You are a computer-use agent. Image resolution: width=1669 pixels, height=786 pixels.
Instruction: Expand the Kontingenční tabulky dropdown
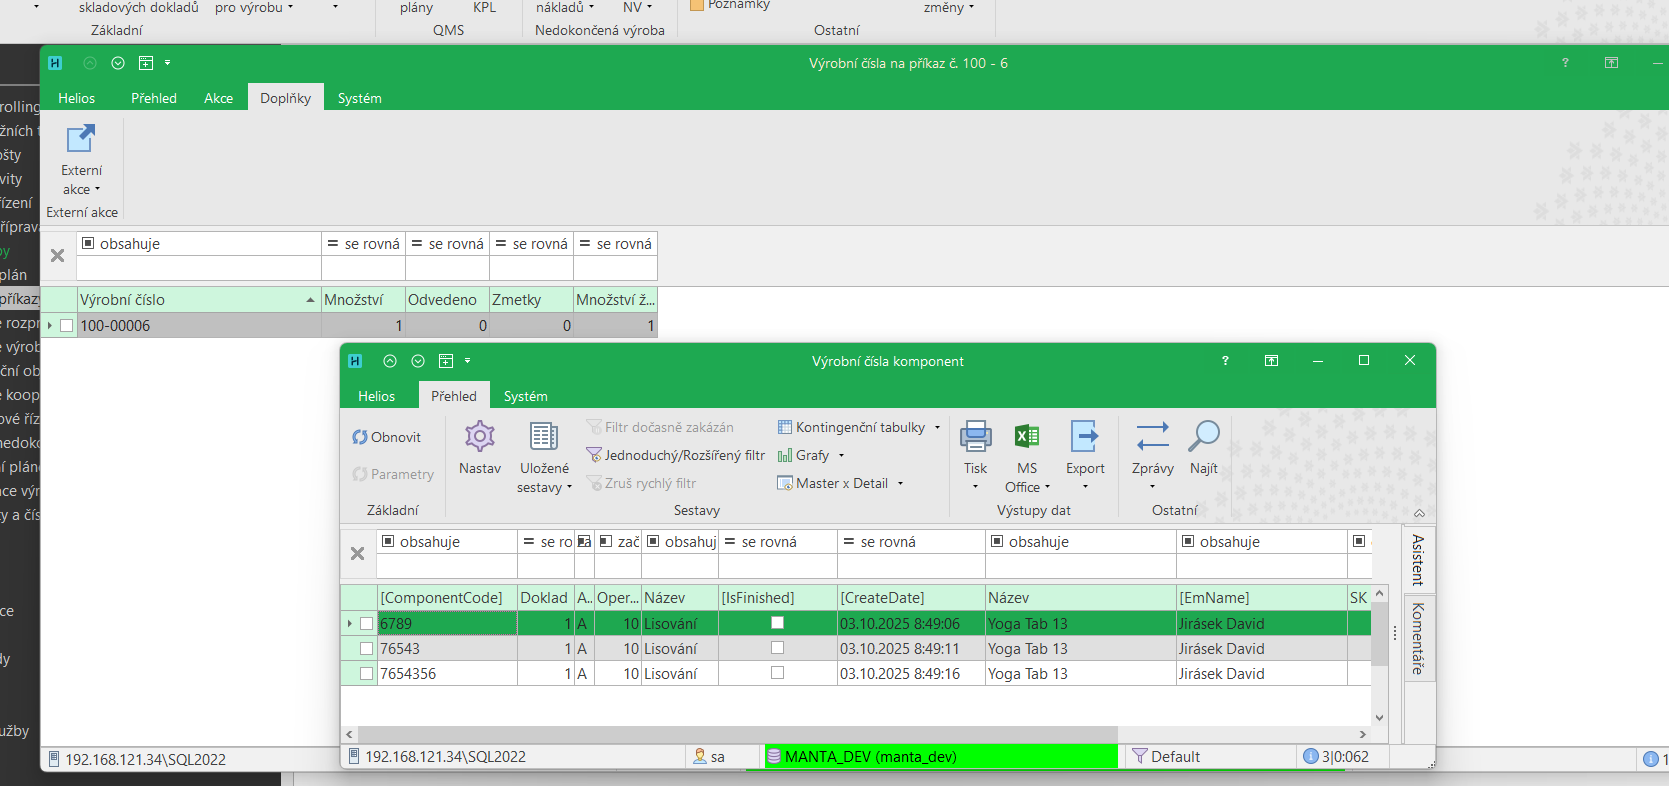(937, 428)
